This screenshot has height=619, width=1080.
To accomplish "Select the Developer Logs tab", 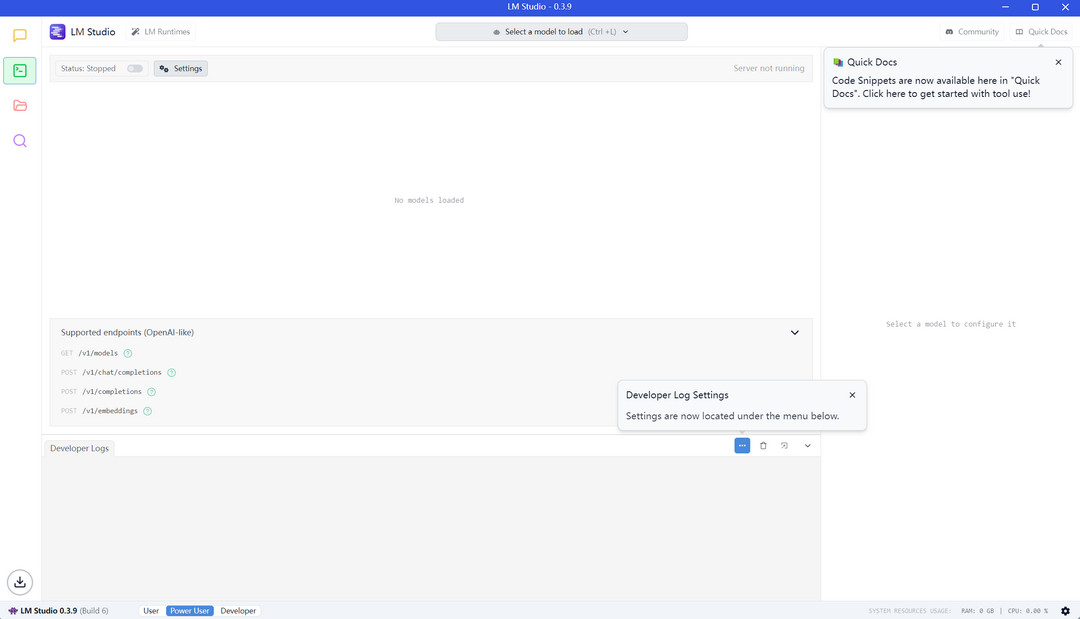I will coord(80,448).
